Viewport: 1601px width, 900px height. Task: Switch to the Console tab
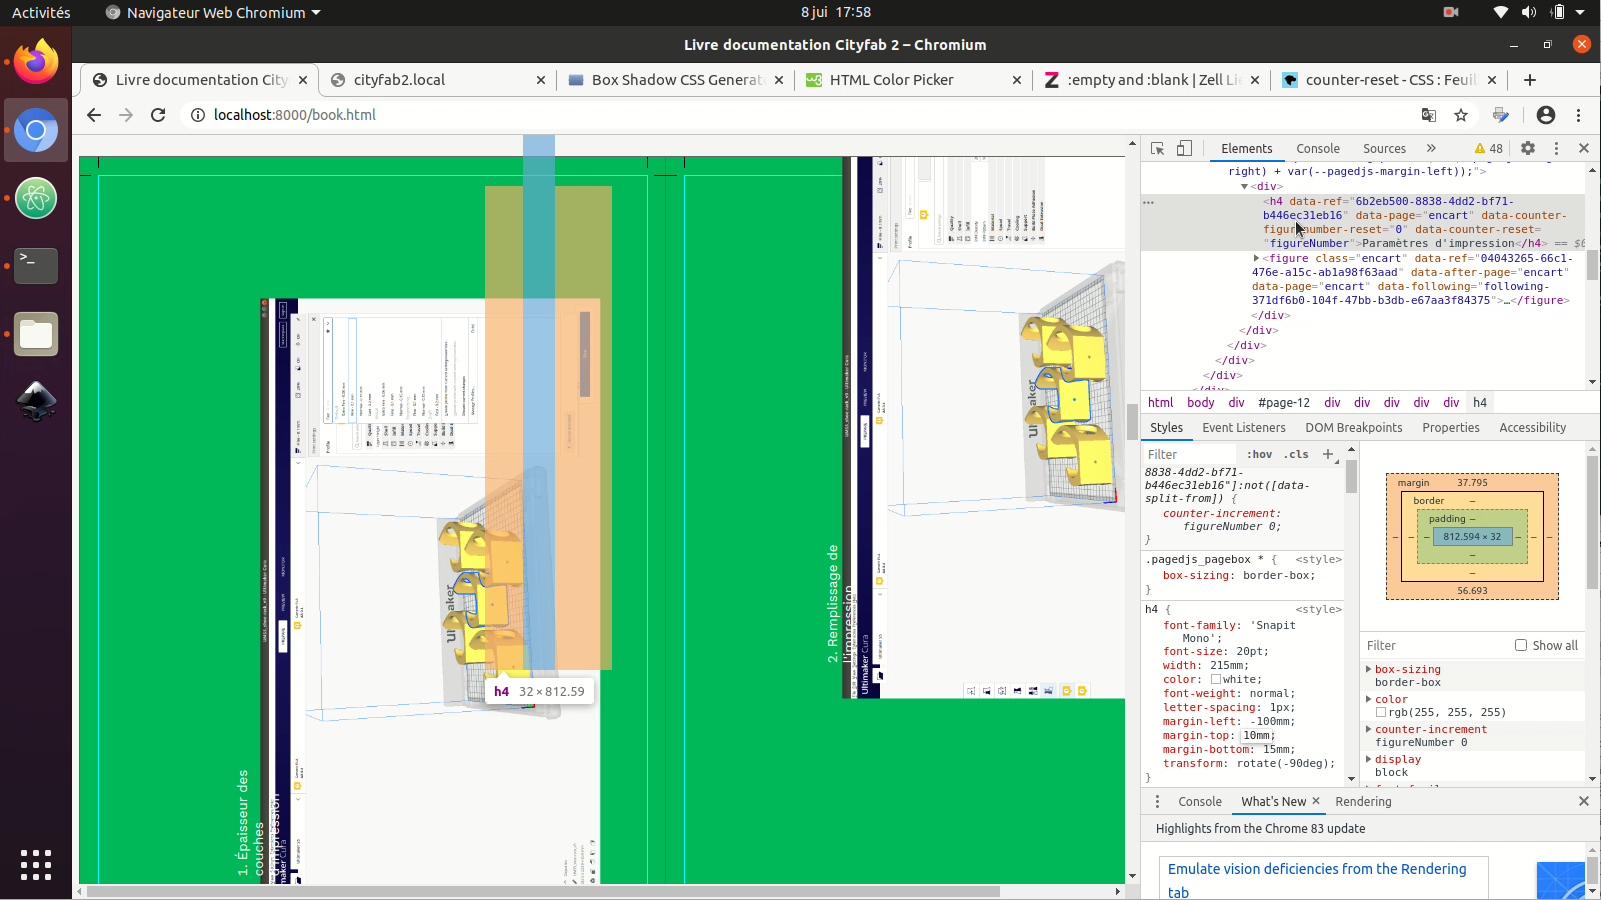point(1317,148)
